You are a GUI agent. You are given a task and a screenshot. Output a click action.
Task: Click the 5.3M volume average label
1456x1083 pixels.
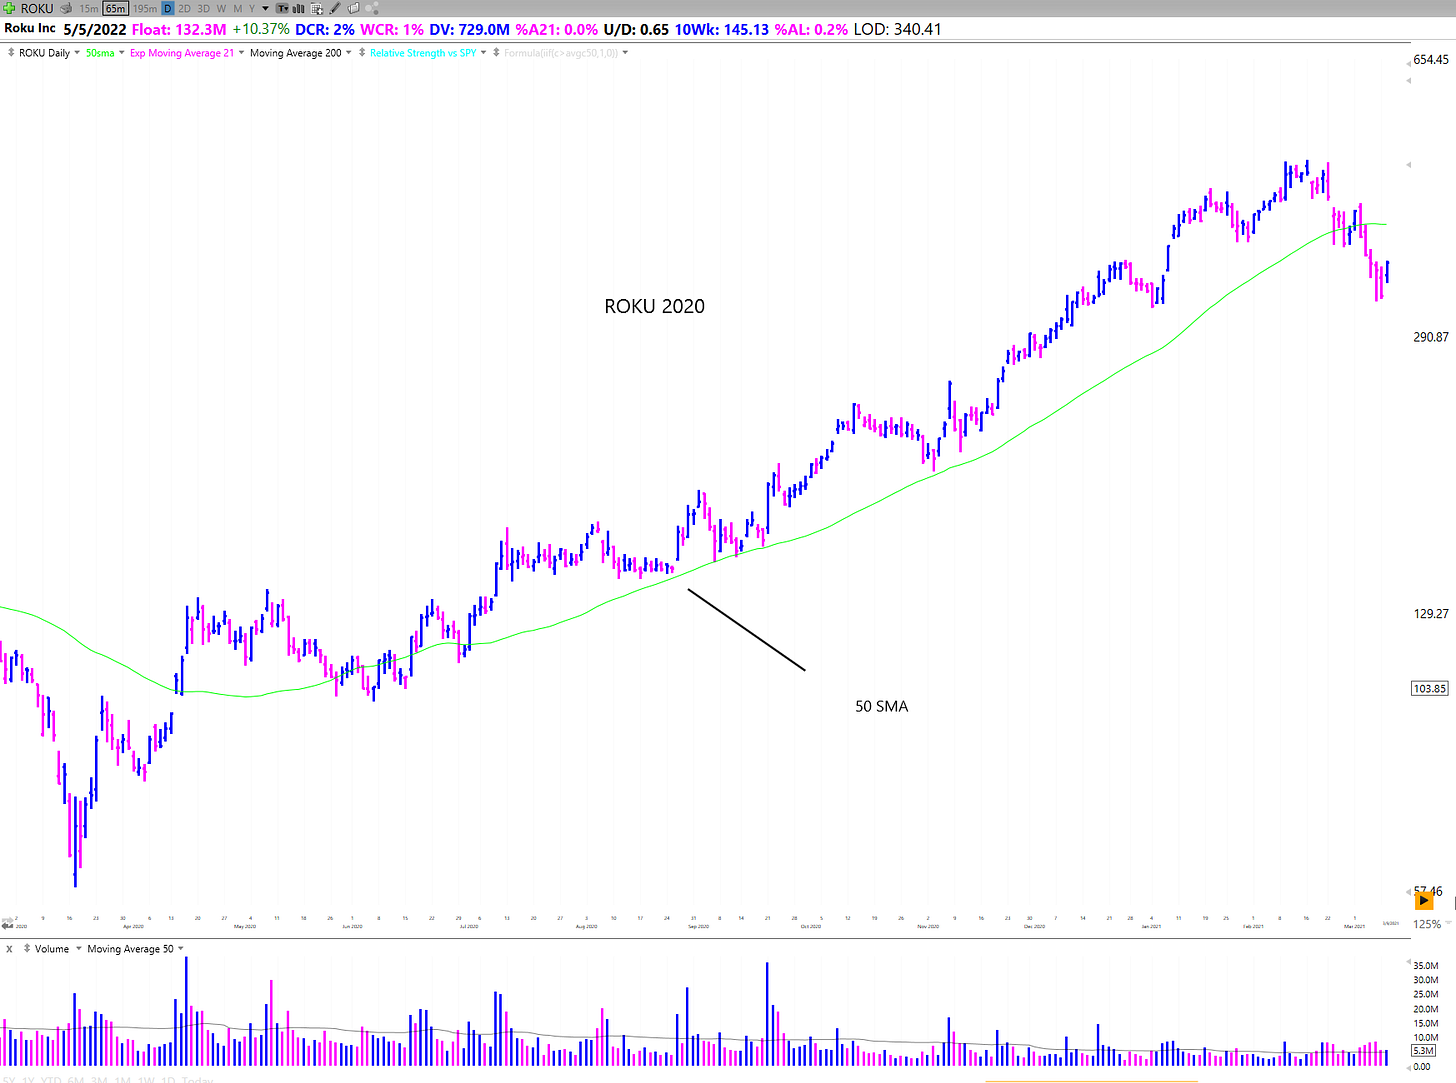pos(1424,1051)
